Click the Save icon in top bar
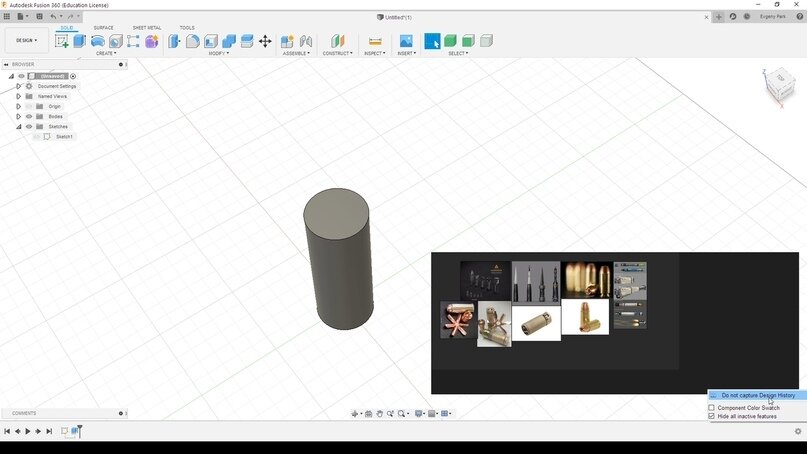 39,16
